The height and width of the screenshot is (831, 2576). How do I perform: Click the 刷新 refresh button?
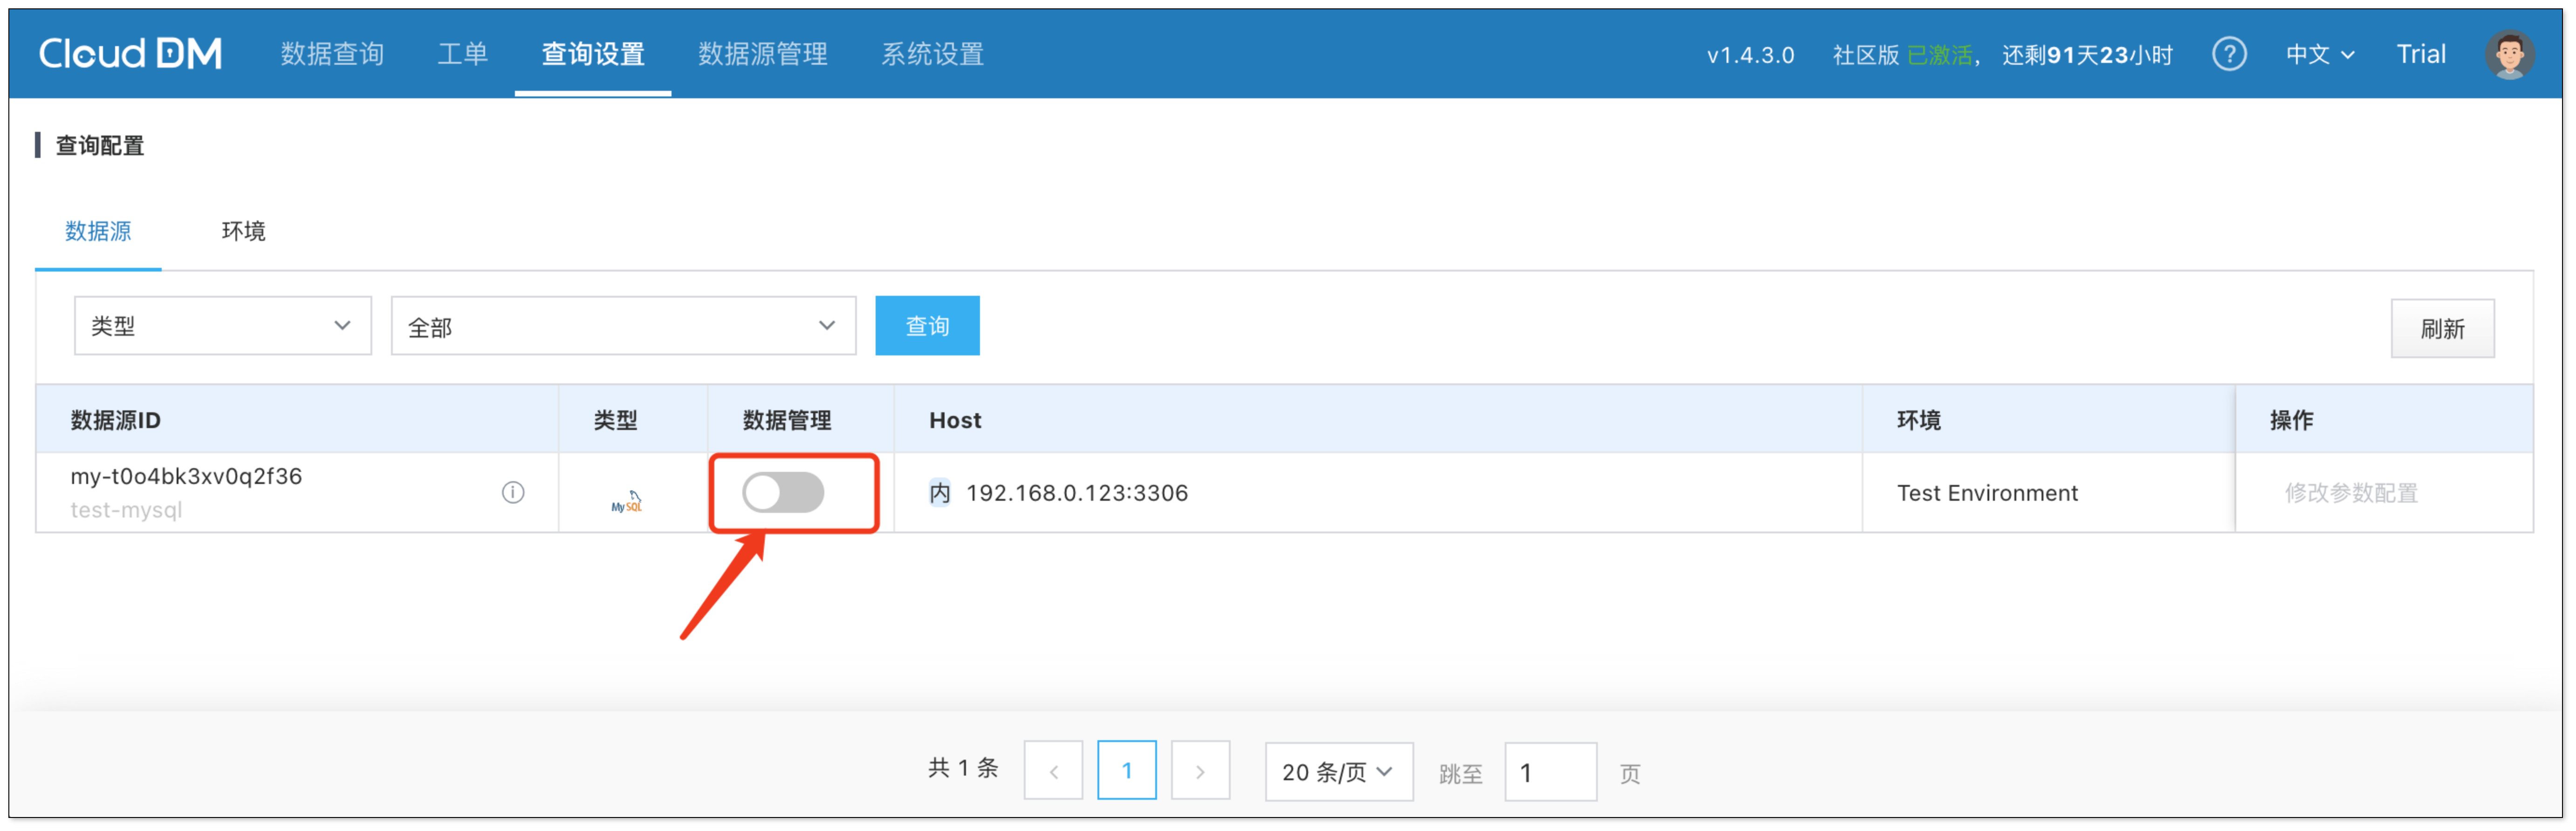click(2441, 328)
